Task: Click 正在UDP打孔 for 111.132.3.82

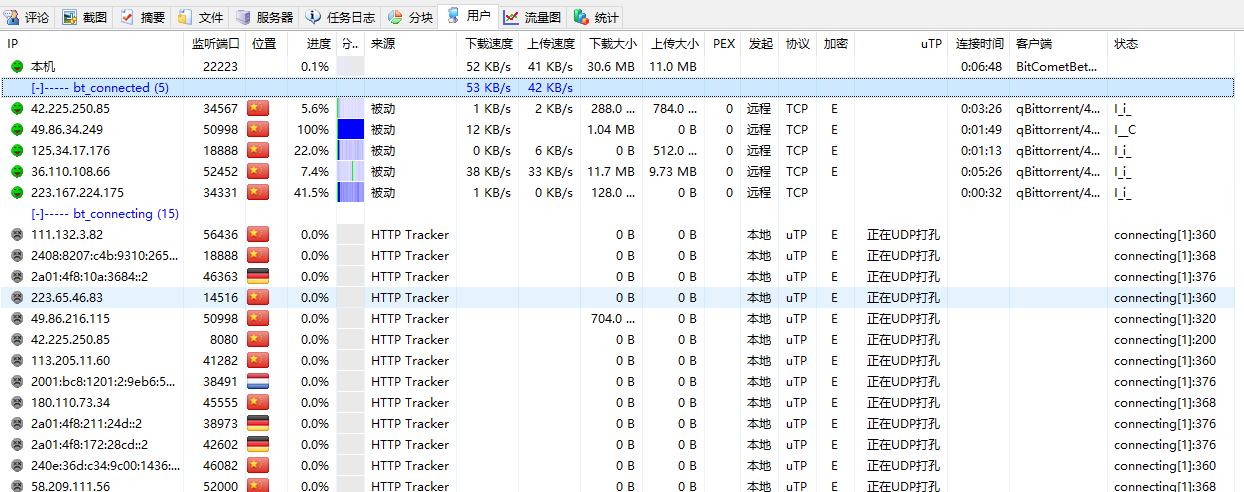Action: coord(903,234)
